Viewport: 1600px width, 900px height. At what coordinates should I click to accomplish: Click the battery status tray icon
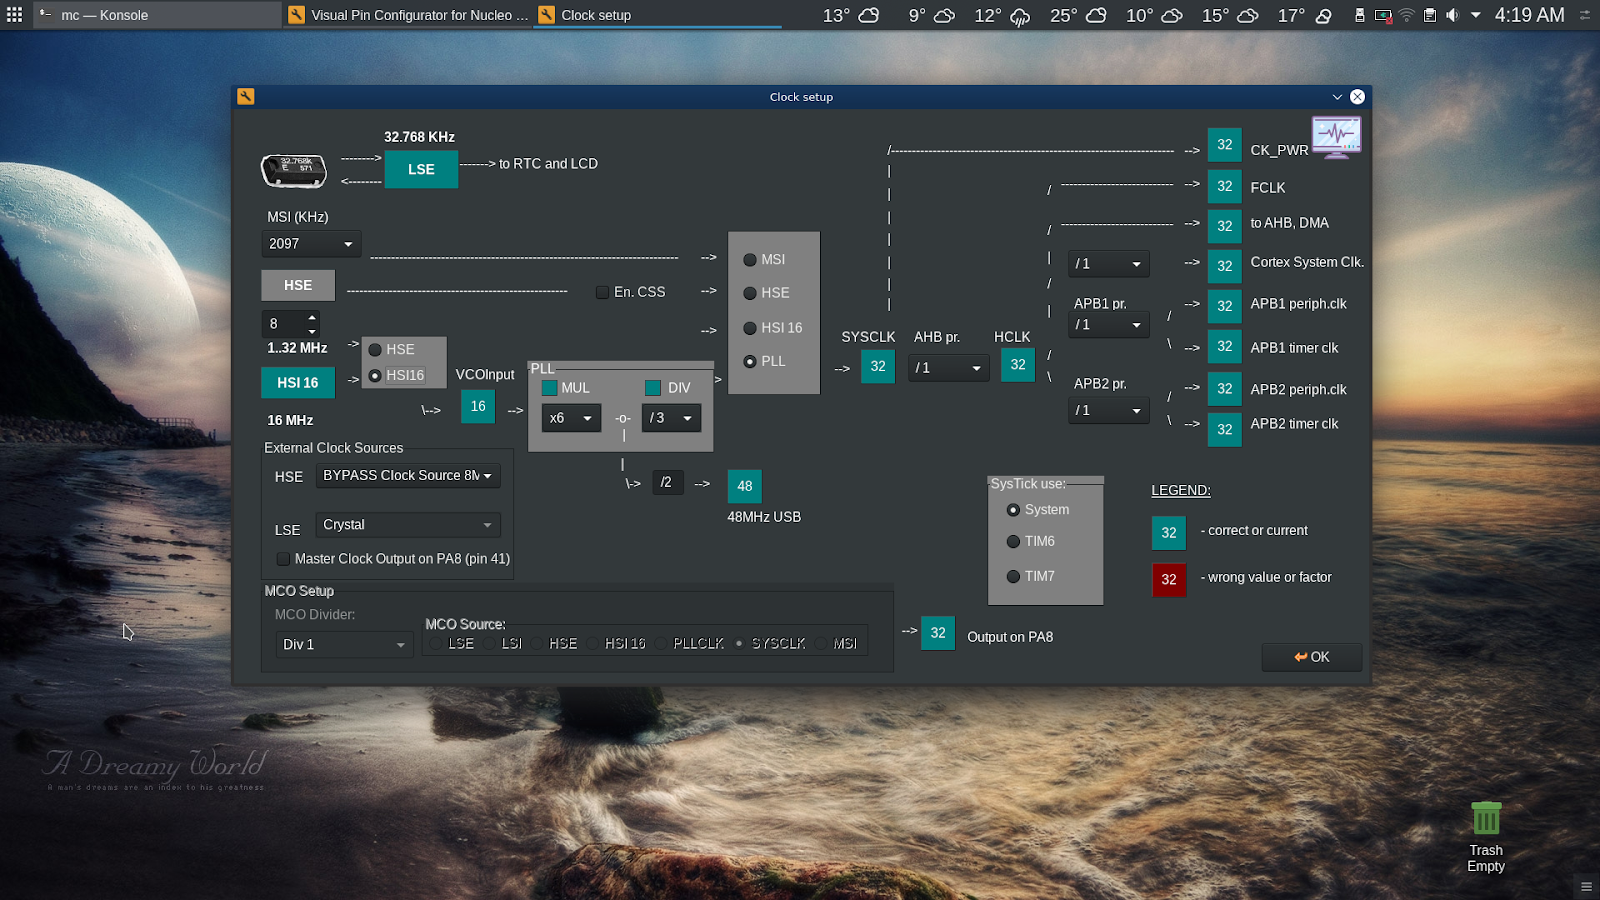1383,15
